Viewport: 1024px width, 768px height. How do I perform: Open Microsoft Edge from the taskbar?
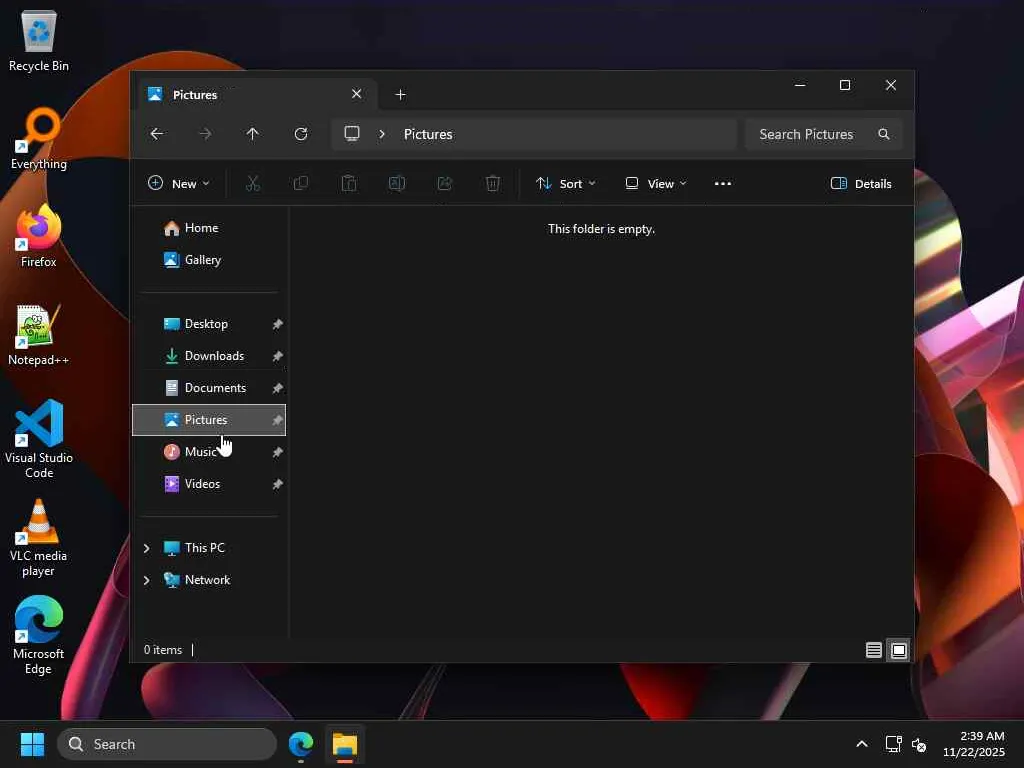tap(301, 744)
